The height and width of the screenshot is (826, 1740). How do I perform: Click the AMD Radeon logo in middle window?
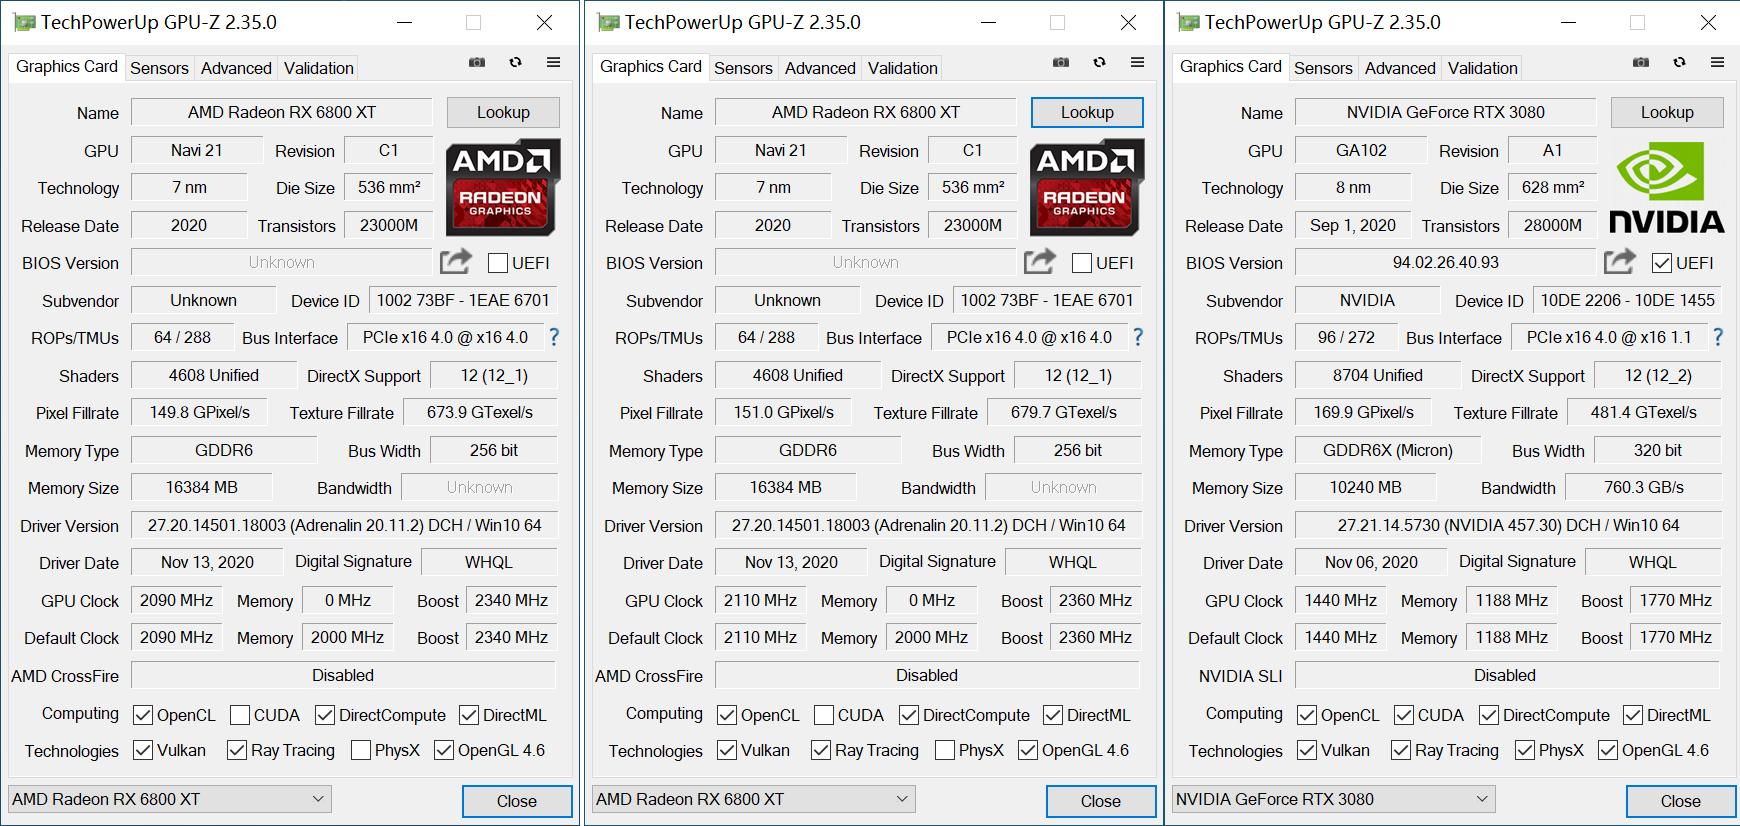click(1087, 187)
